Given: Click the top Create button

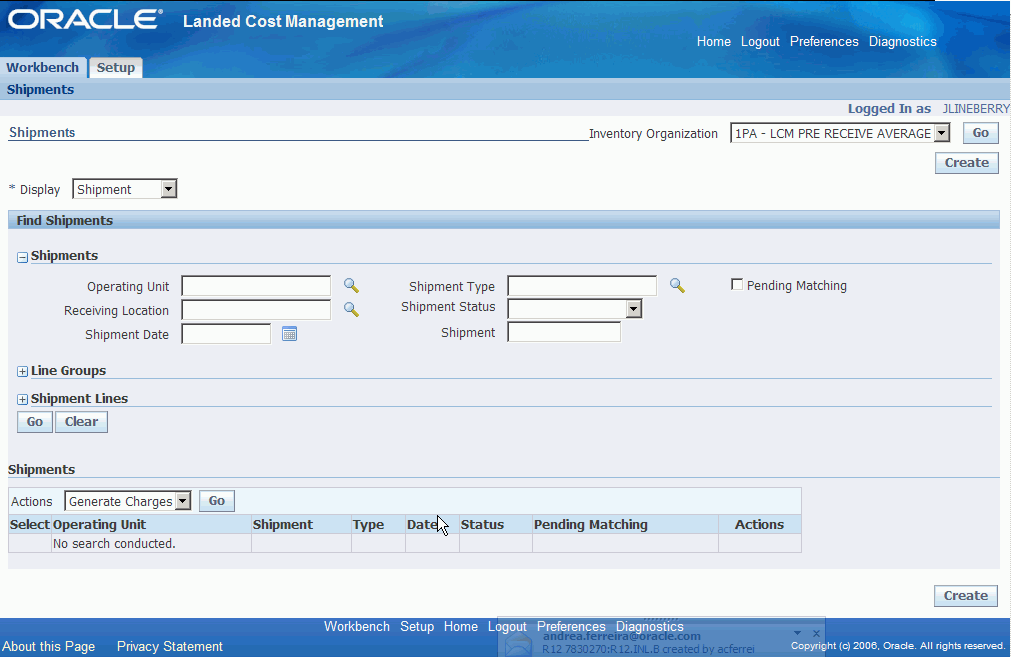Looking at the screenshot, I should tap(967, 162).
